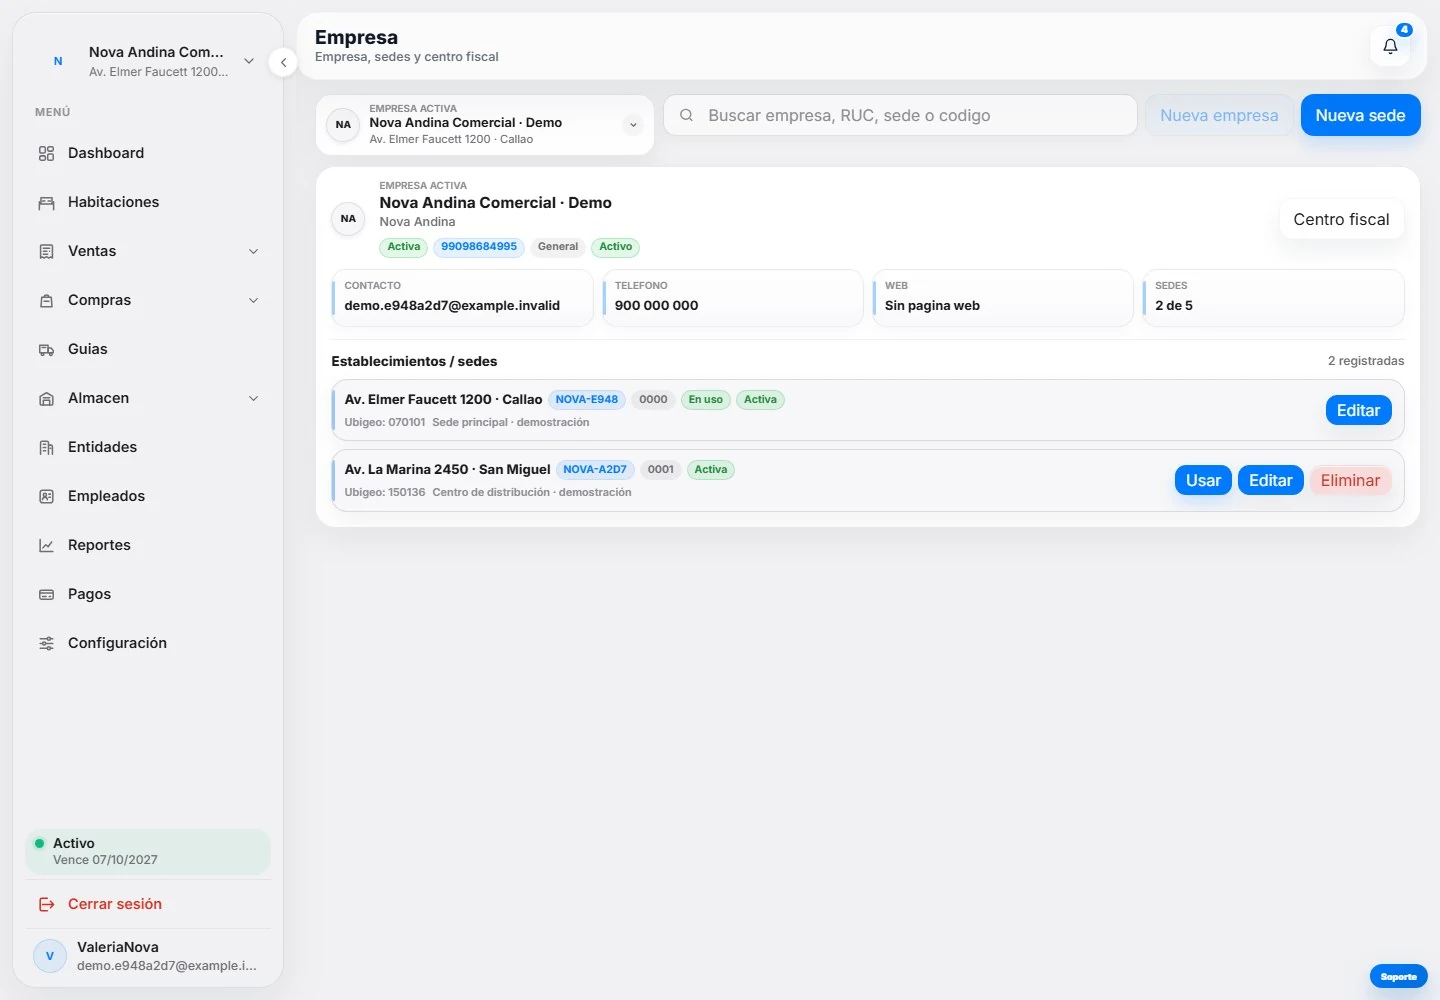This screenshot has width=1440, height=1000.
Task: Open the Nova Andina company switcher in sidebar
Action: pos(148,61)
